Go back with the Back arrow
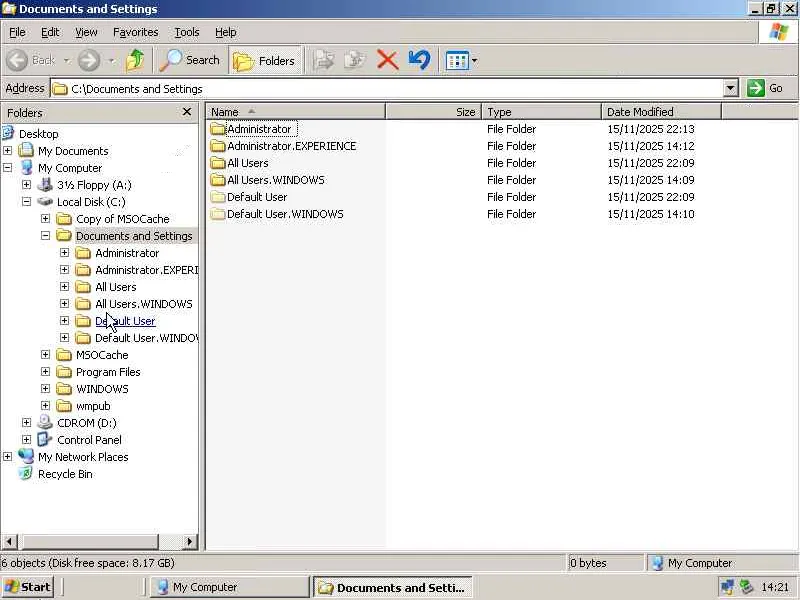The width and height of the screenshot is (800, 600). pos(30,61)
